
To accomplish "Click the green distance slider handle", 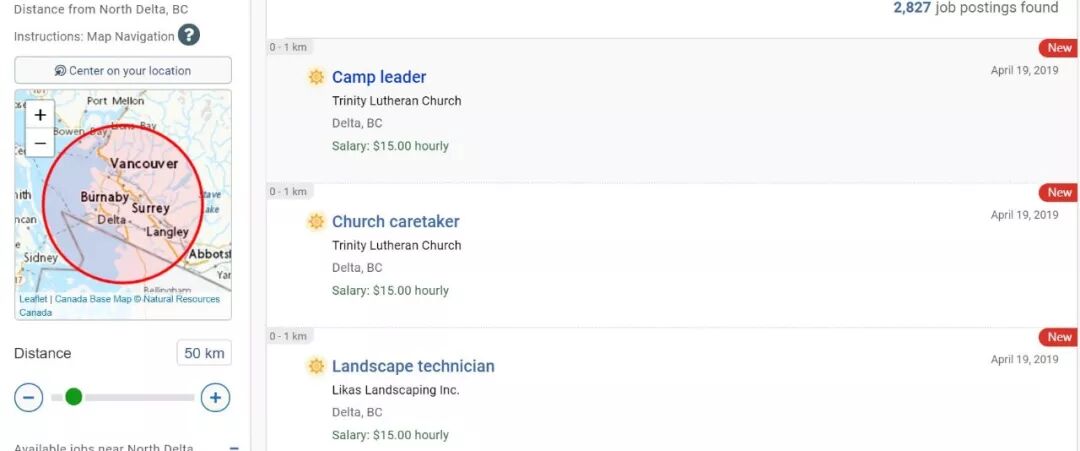I will 73,397.
